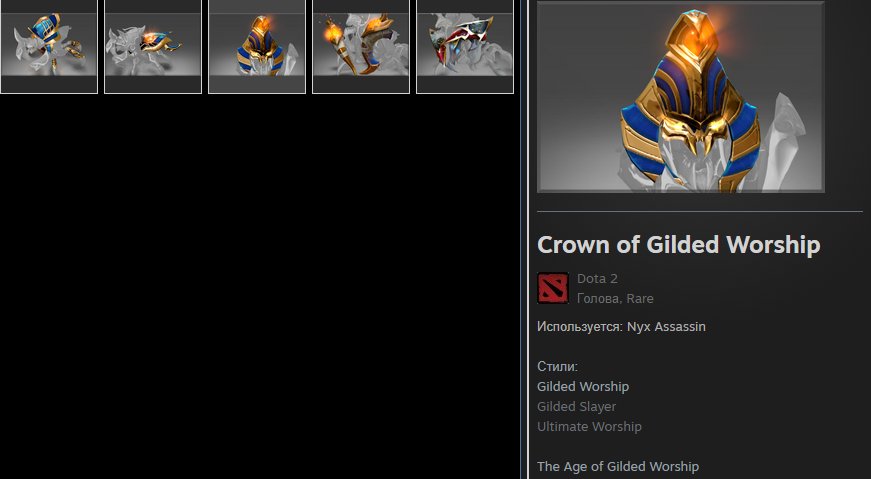Click the empty black inventory area below thumbnails
This screenshot has height=479, width=871.
point(259,286)
